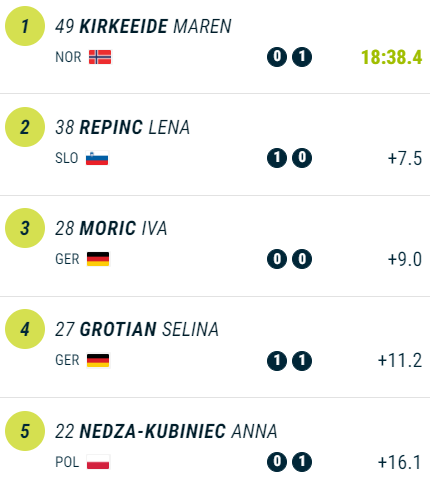Screen dimensions: 430x483
Task: Click the +16.1 time gap
Action: pos(400,462)
